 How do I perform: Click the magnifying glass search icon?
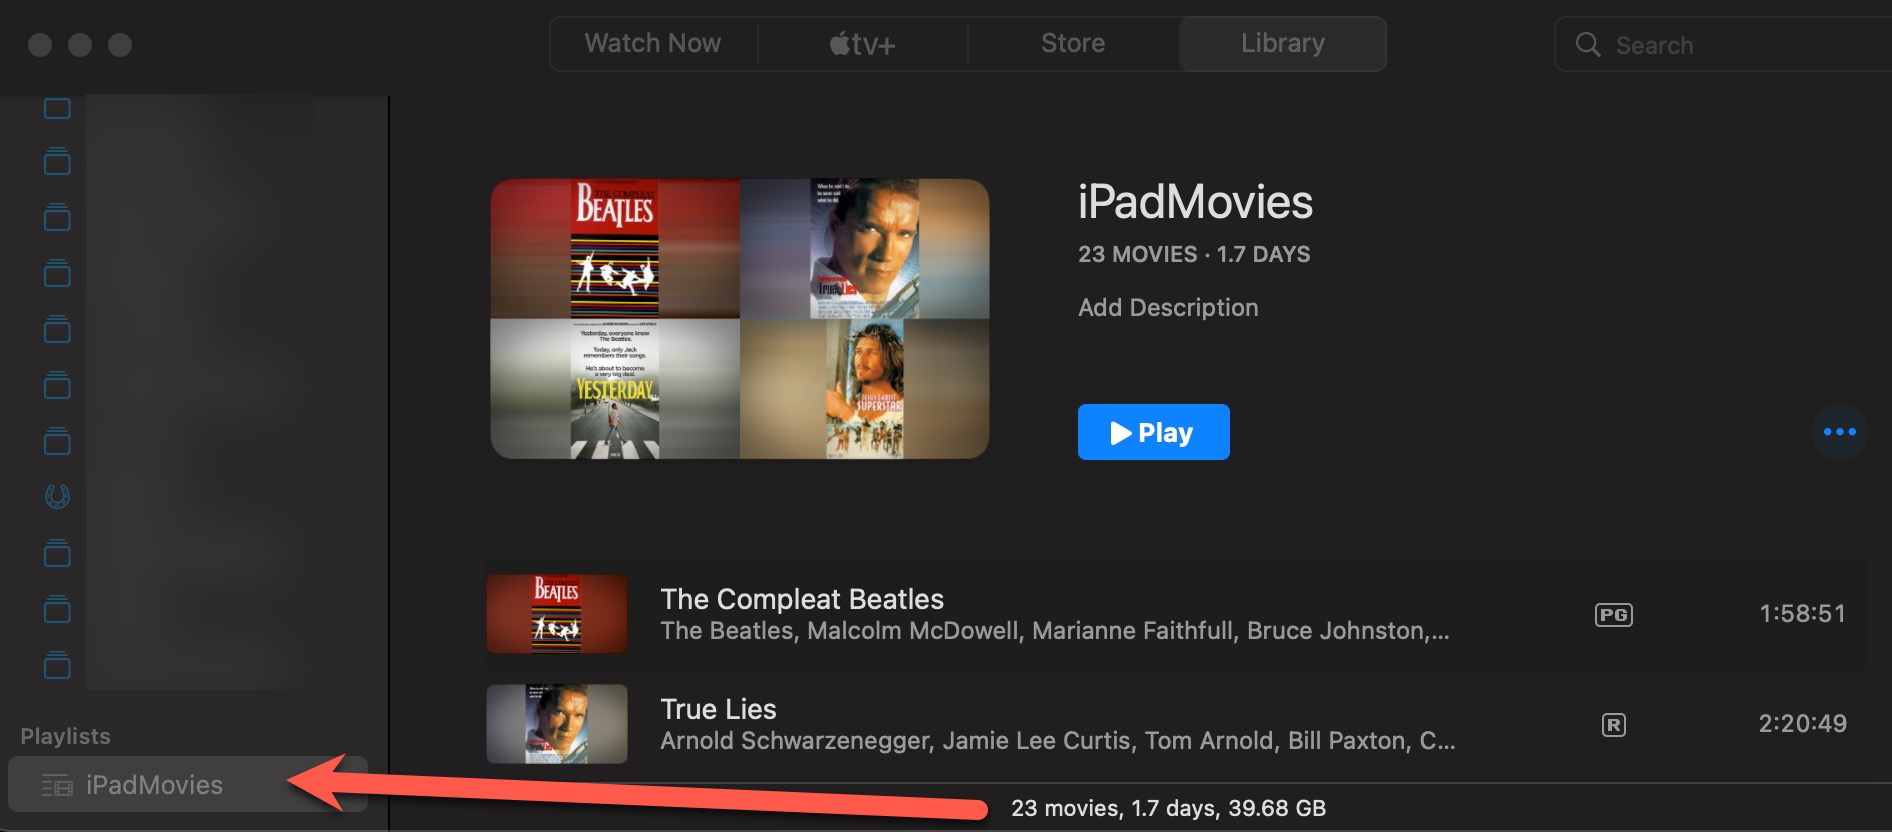click(x=1588, y=45)
